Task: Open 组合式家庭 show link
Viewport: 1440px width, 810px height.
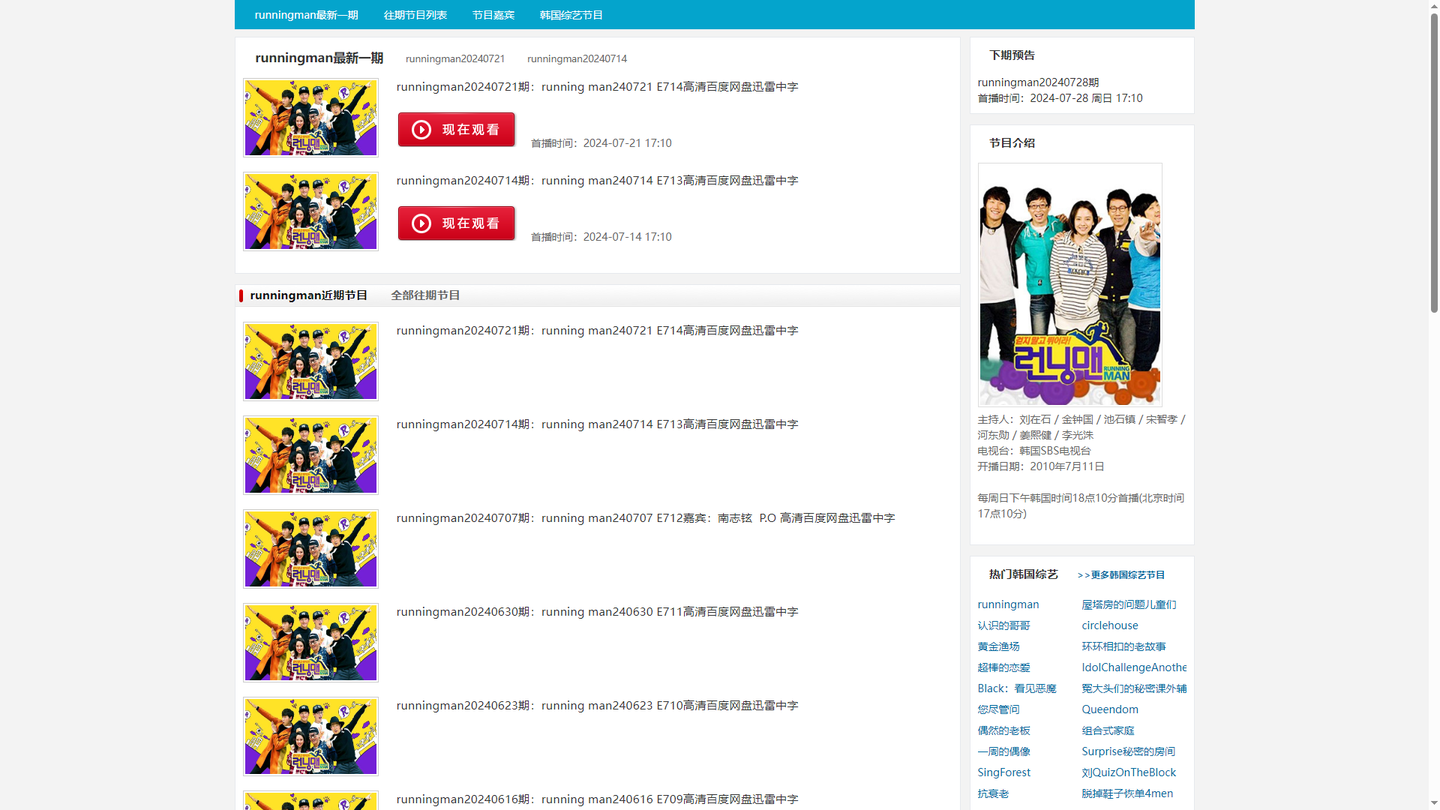Action: 1108,731
